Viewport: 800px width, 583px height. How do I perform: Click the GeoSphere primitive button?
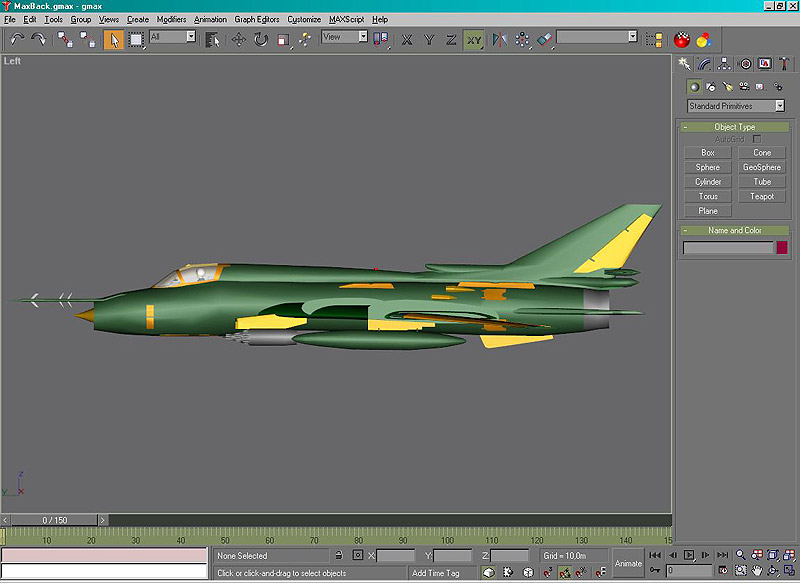tap(762, 167)
